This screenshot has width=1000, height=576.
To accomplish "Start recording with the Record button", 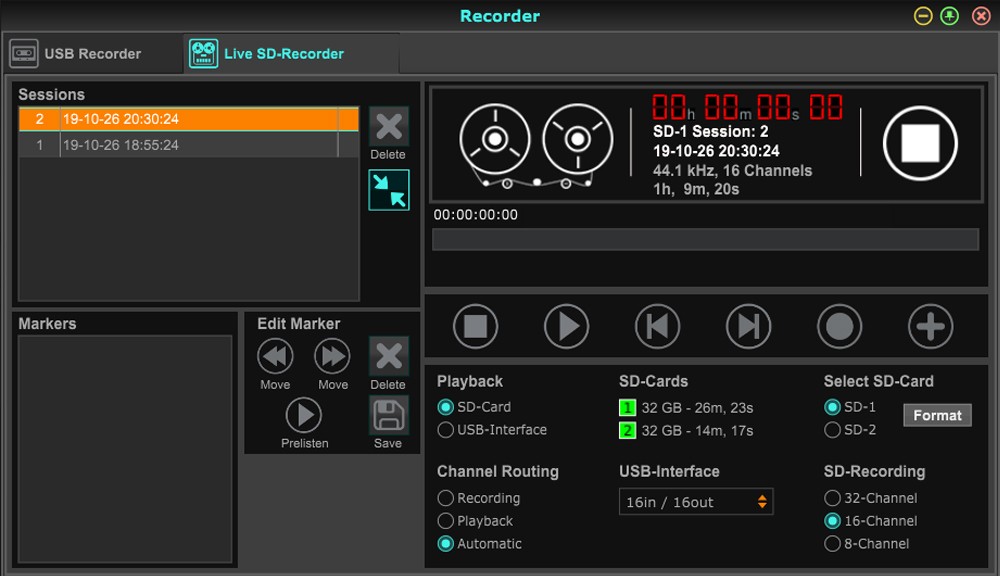I will click(839, 327).
